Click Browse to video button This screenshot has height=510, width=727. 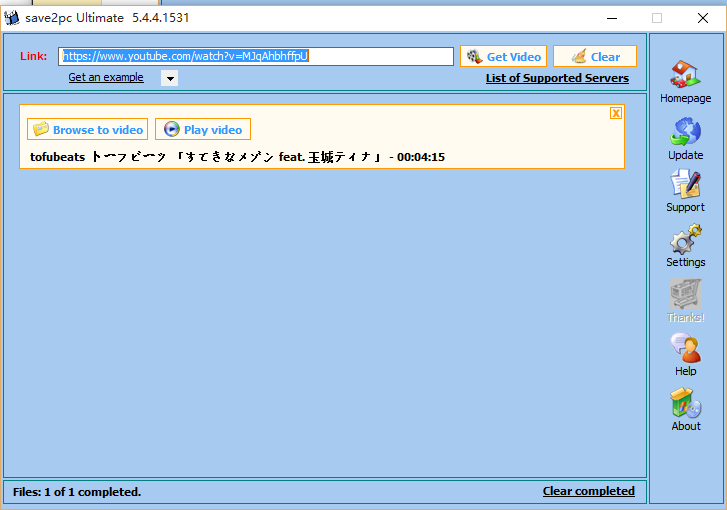(88, 129)
